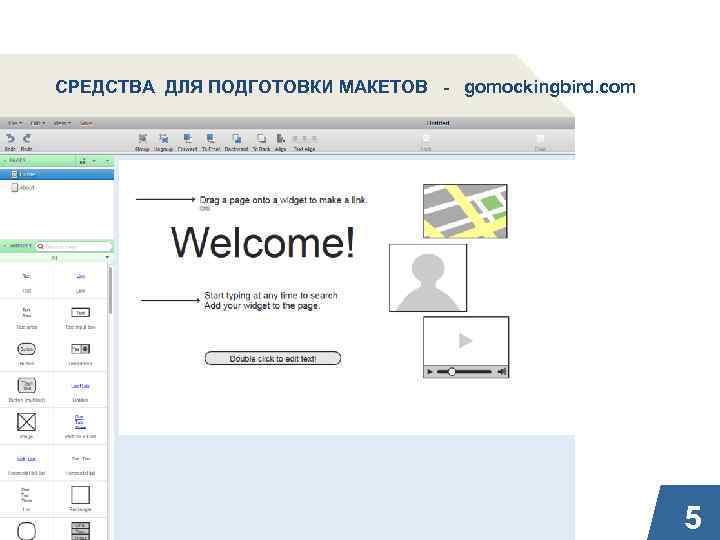This screenshot has width=720, height=540.
Task: Pick the rounded rectangle widget at bottom
Action: pos(27,531)
